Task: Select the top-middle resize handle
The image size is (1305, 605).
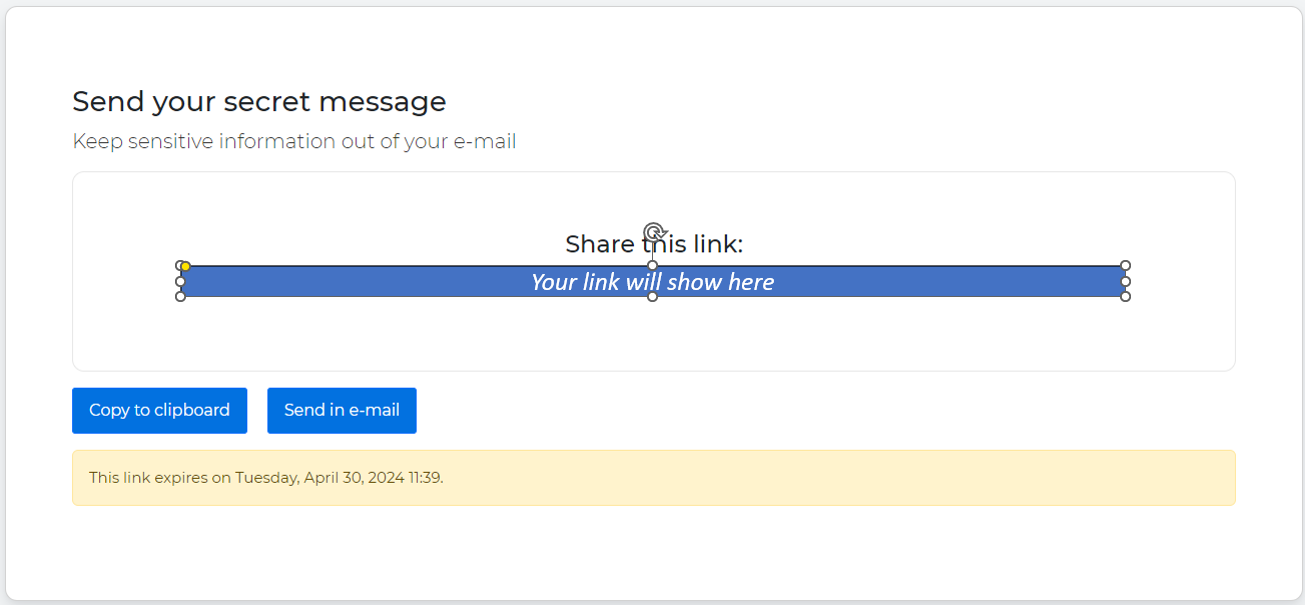Action: [653, 266]
